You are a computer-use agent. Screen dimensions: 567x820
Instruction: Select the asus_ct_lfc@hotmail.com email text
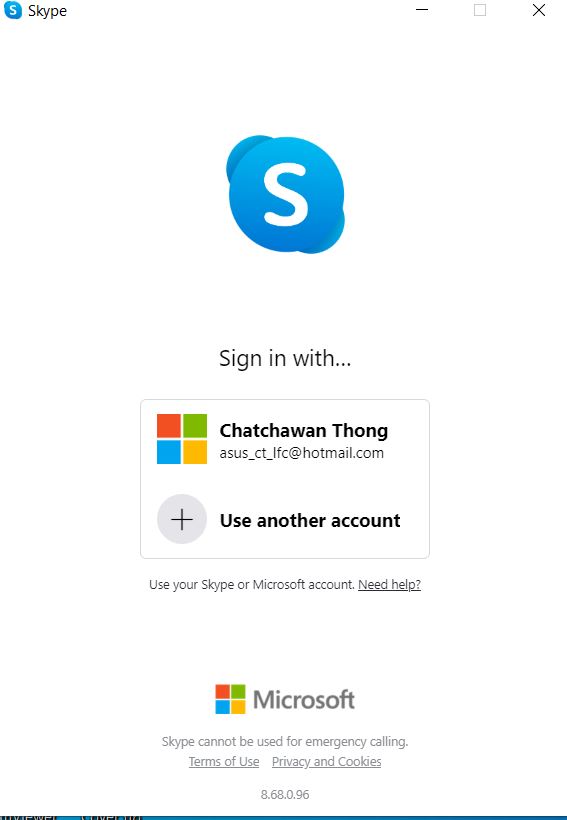(x=301, y=453)
